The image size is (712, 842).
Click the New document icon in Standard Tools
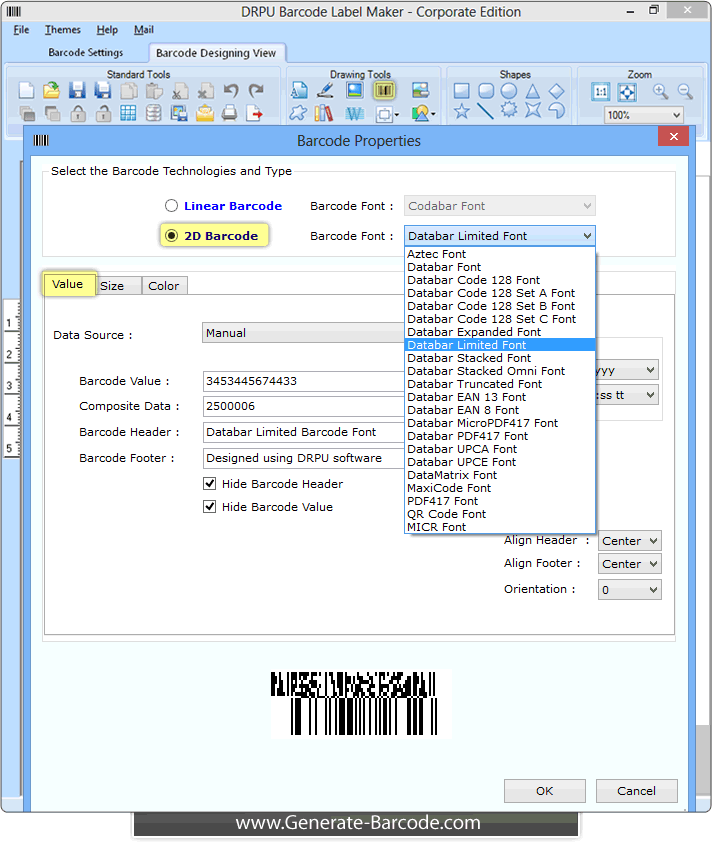pos(27,91)
